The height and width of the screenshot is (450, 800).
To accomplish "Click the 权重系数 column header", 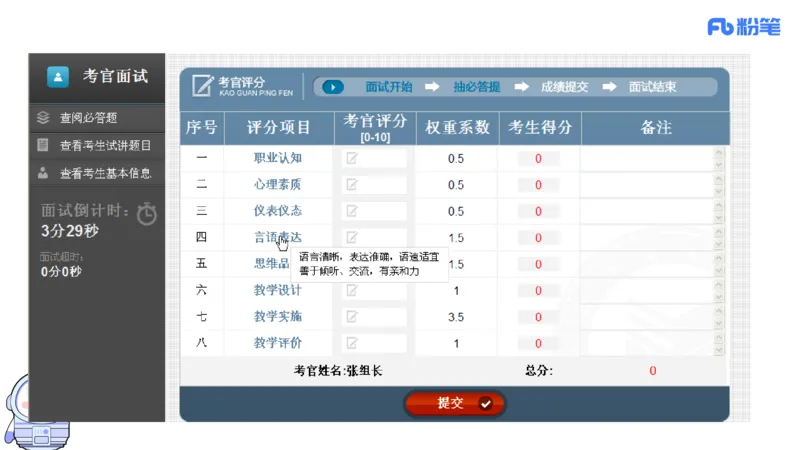I will [x=458, y=128].
